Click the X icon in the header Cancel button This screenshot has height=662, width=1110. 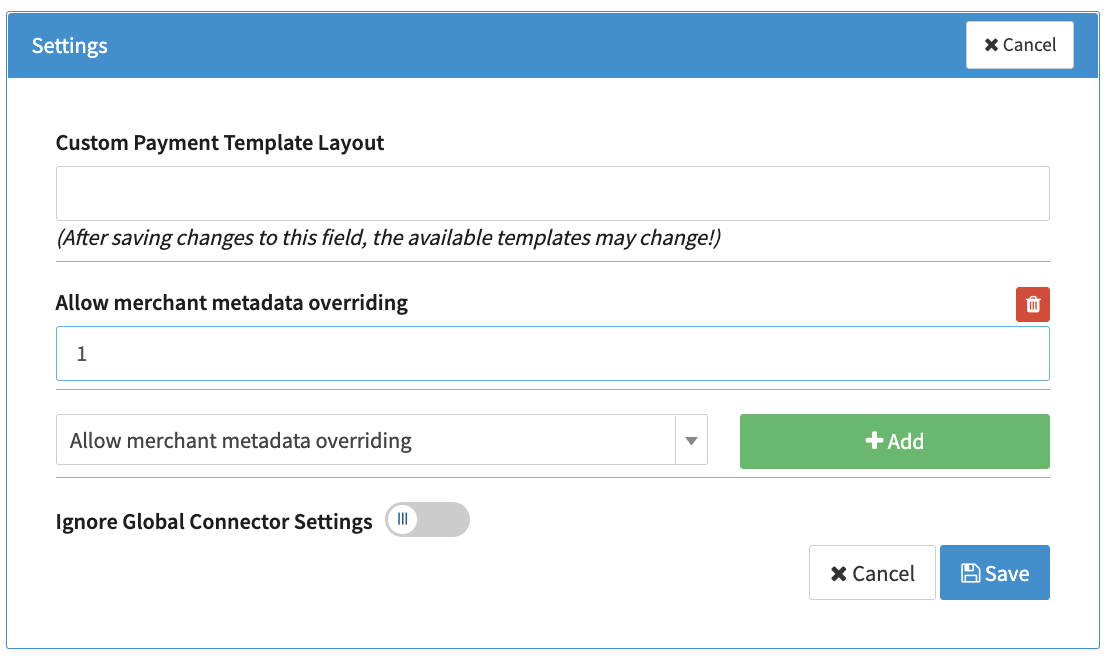click(x=991, y=45)
